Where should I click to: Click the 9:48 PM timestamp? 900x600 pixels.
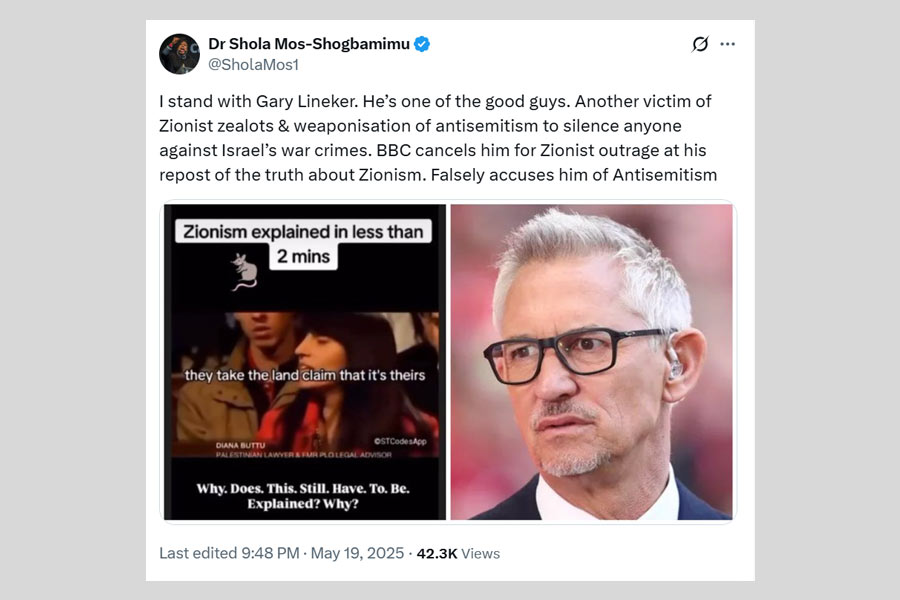click(x=262, y=553)
